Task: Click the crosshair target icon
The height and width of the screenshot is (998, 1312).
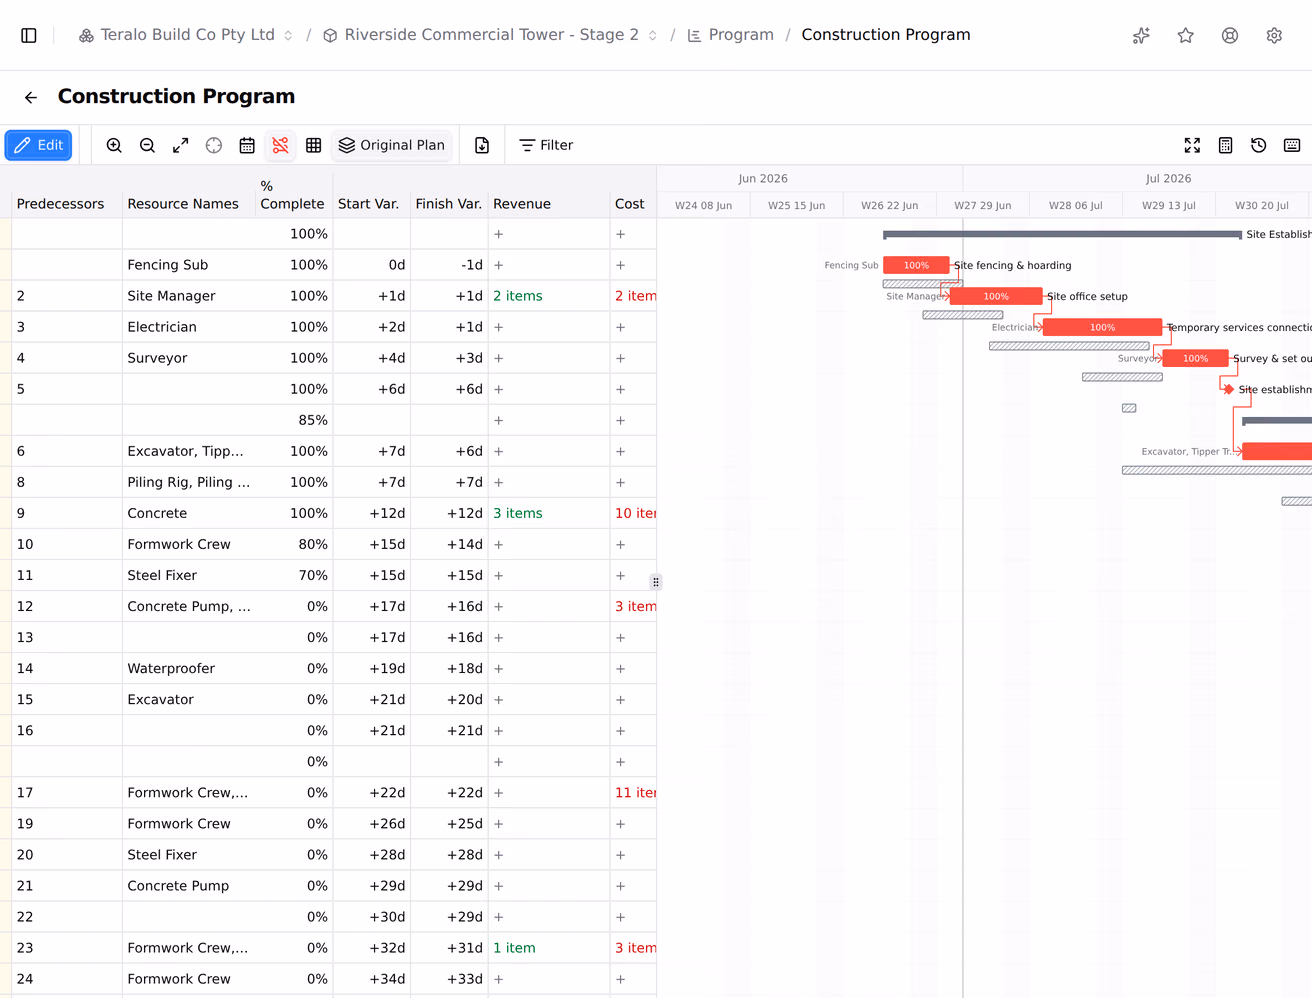Action: click(214, 145)
